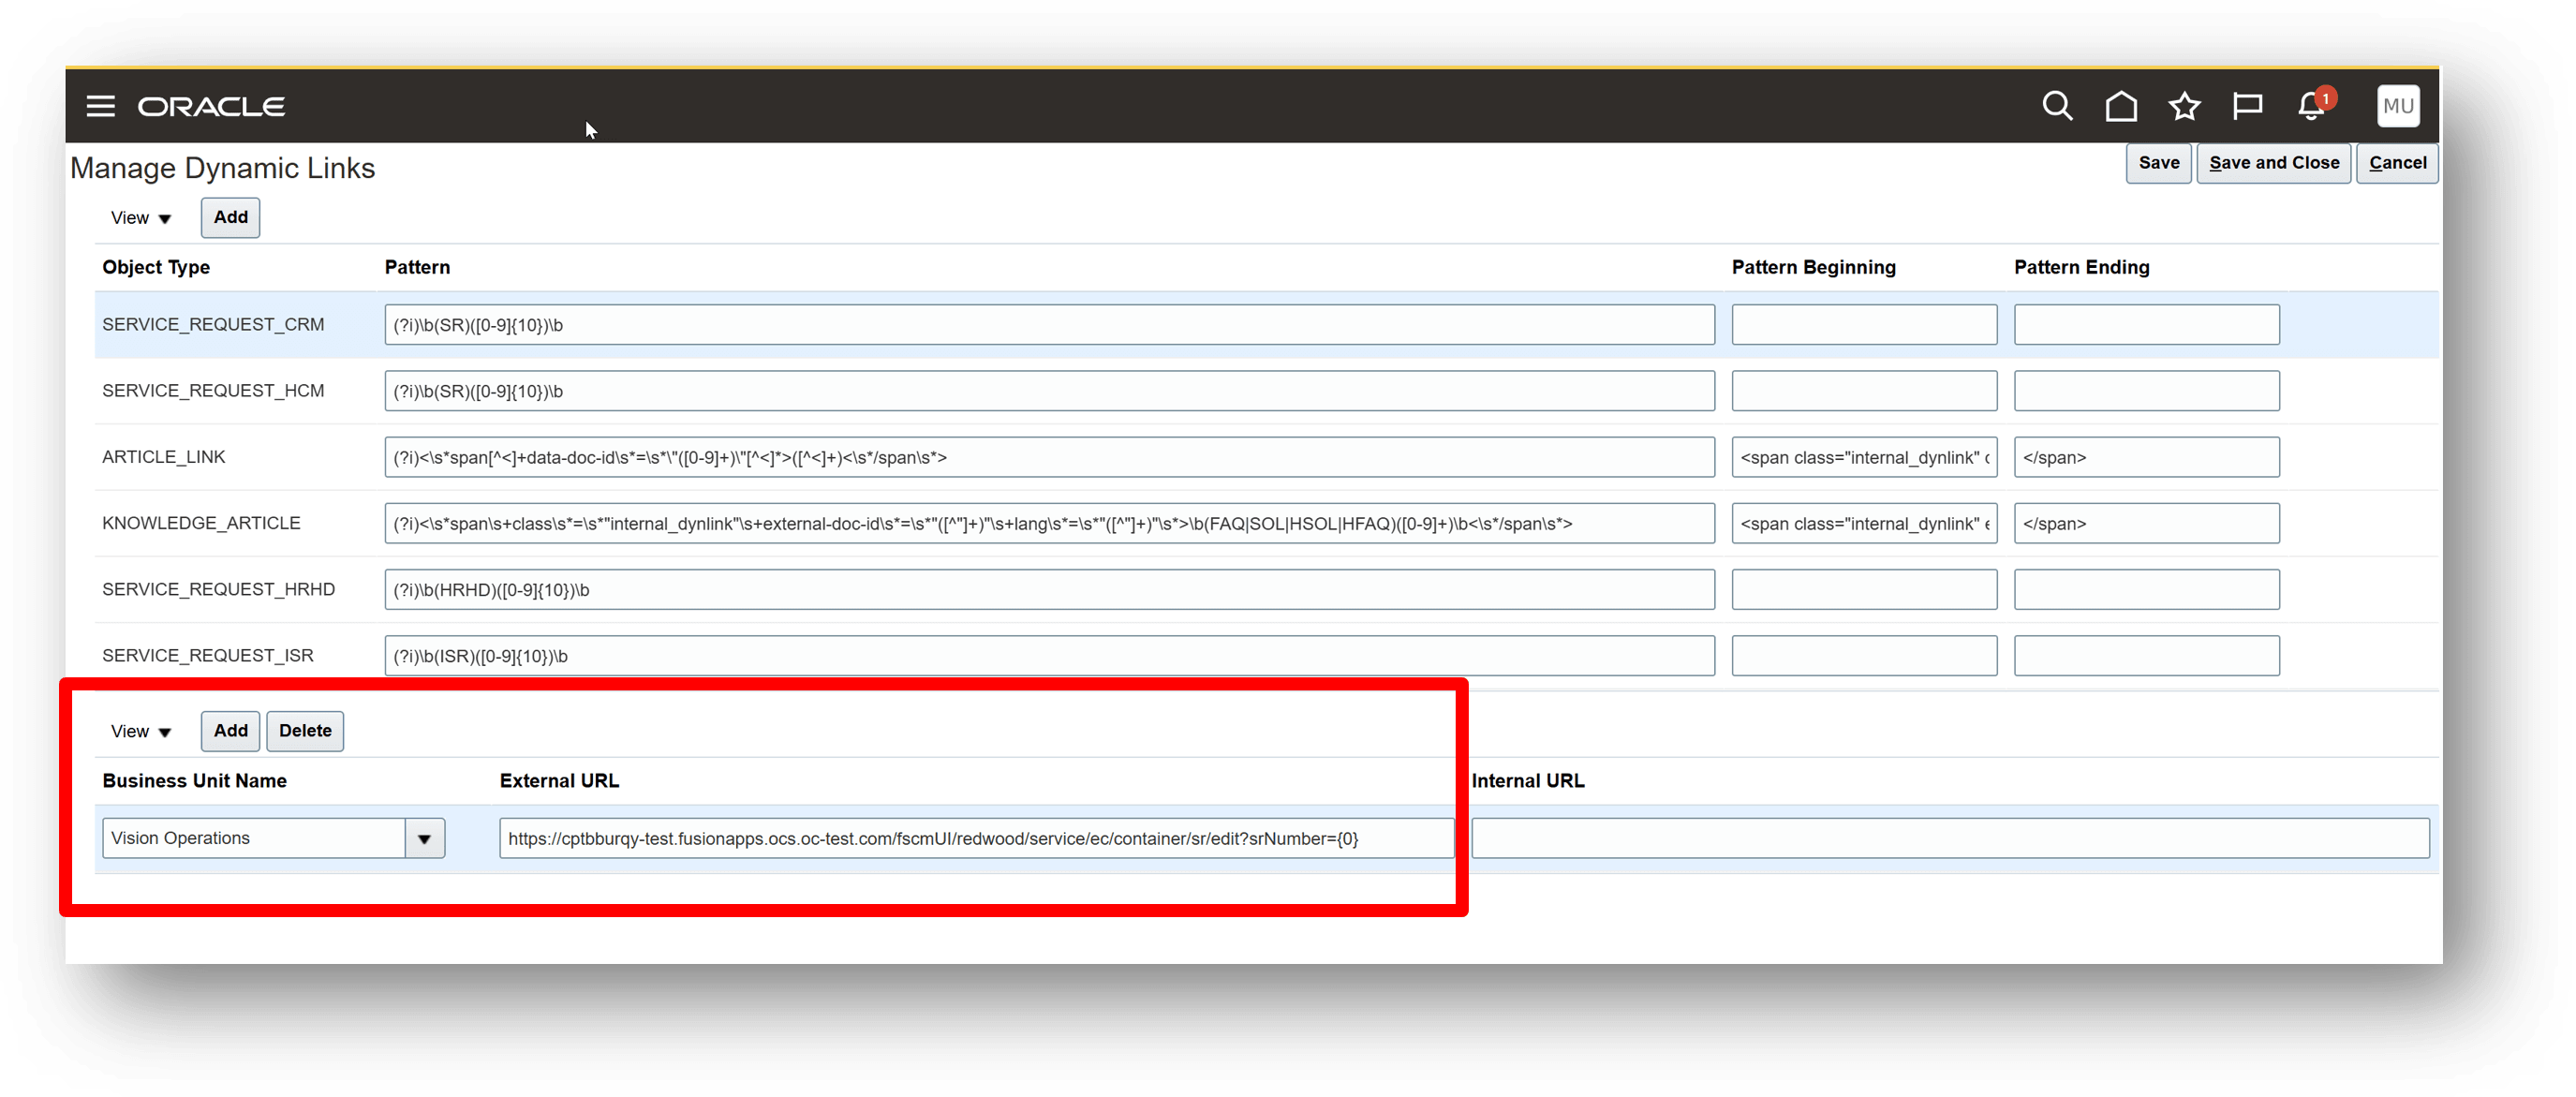This screenshot has width=2576, height=1097.
Task: Open notifications bell icon
Action: 2310,106
